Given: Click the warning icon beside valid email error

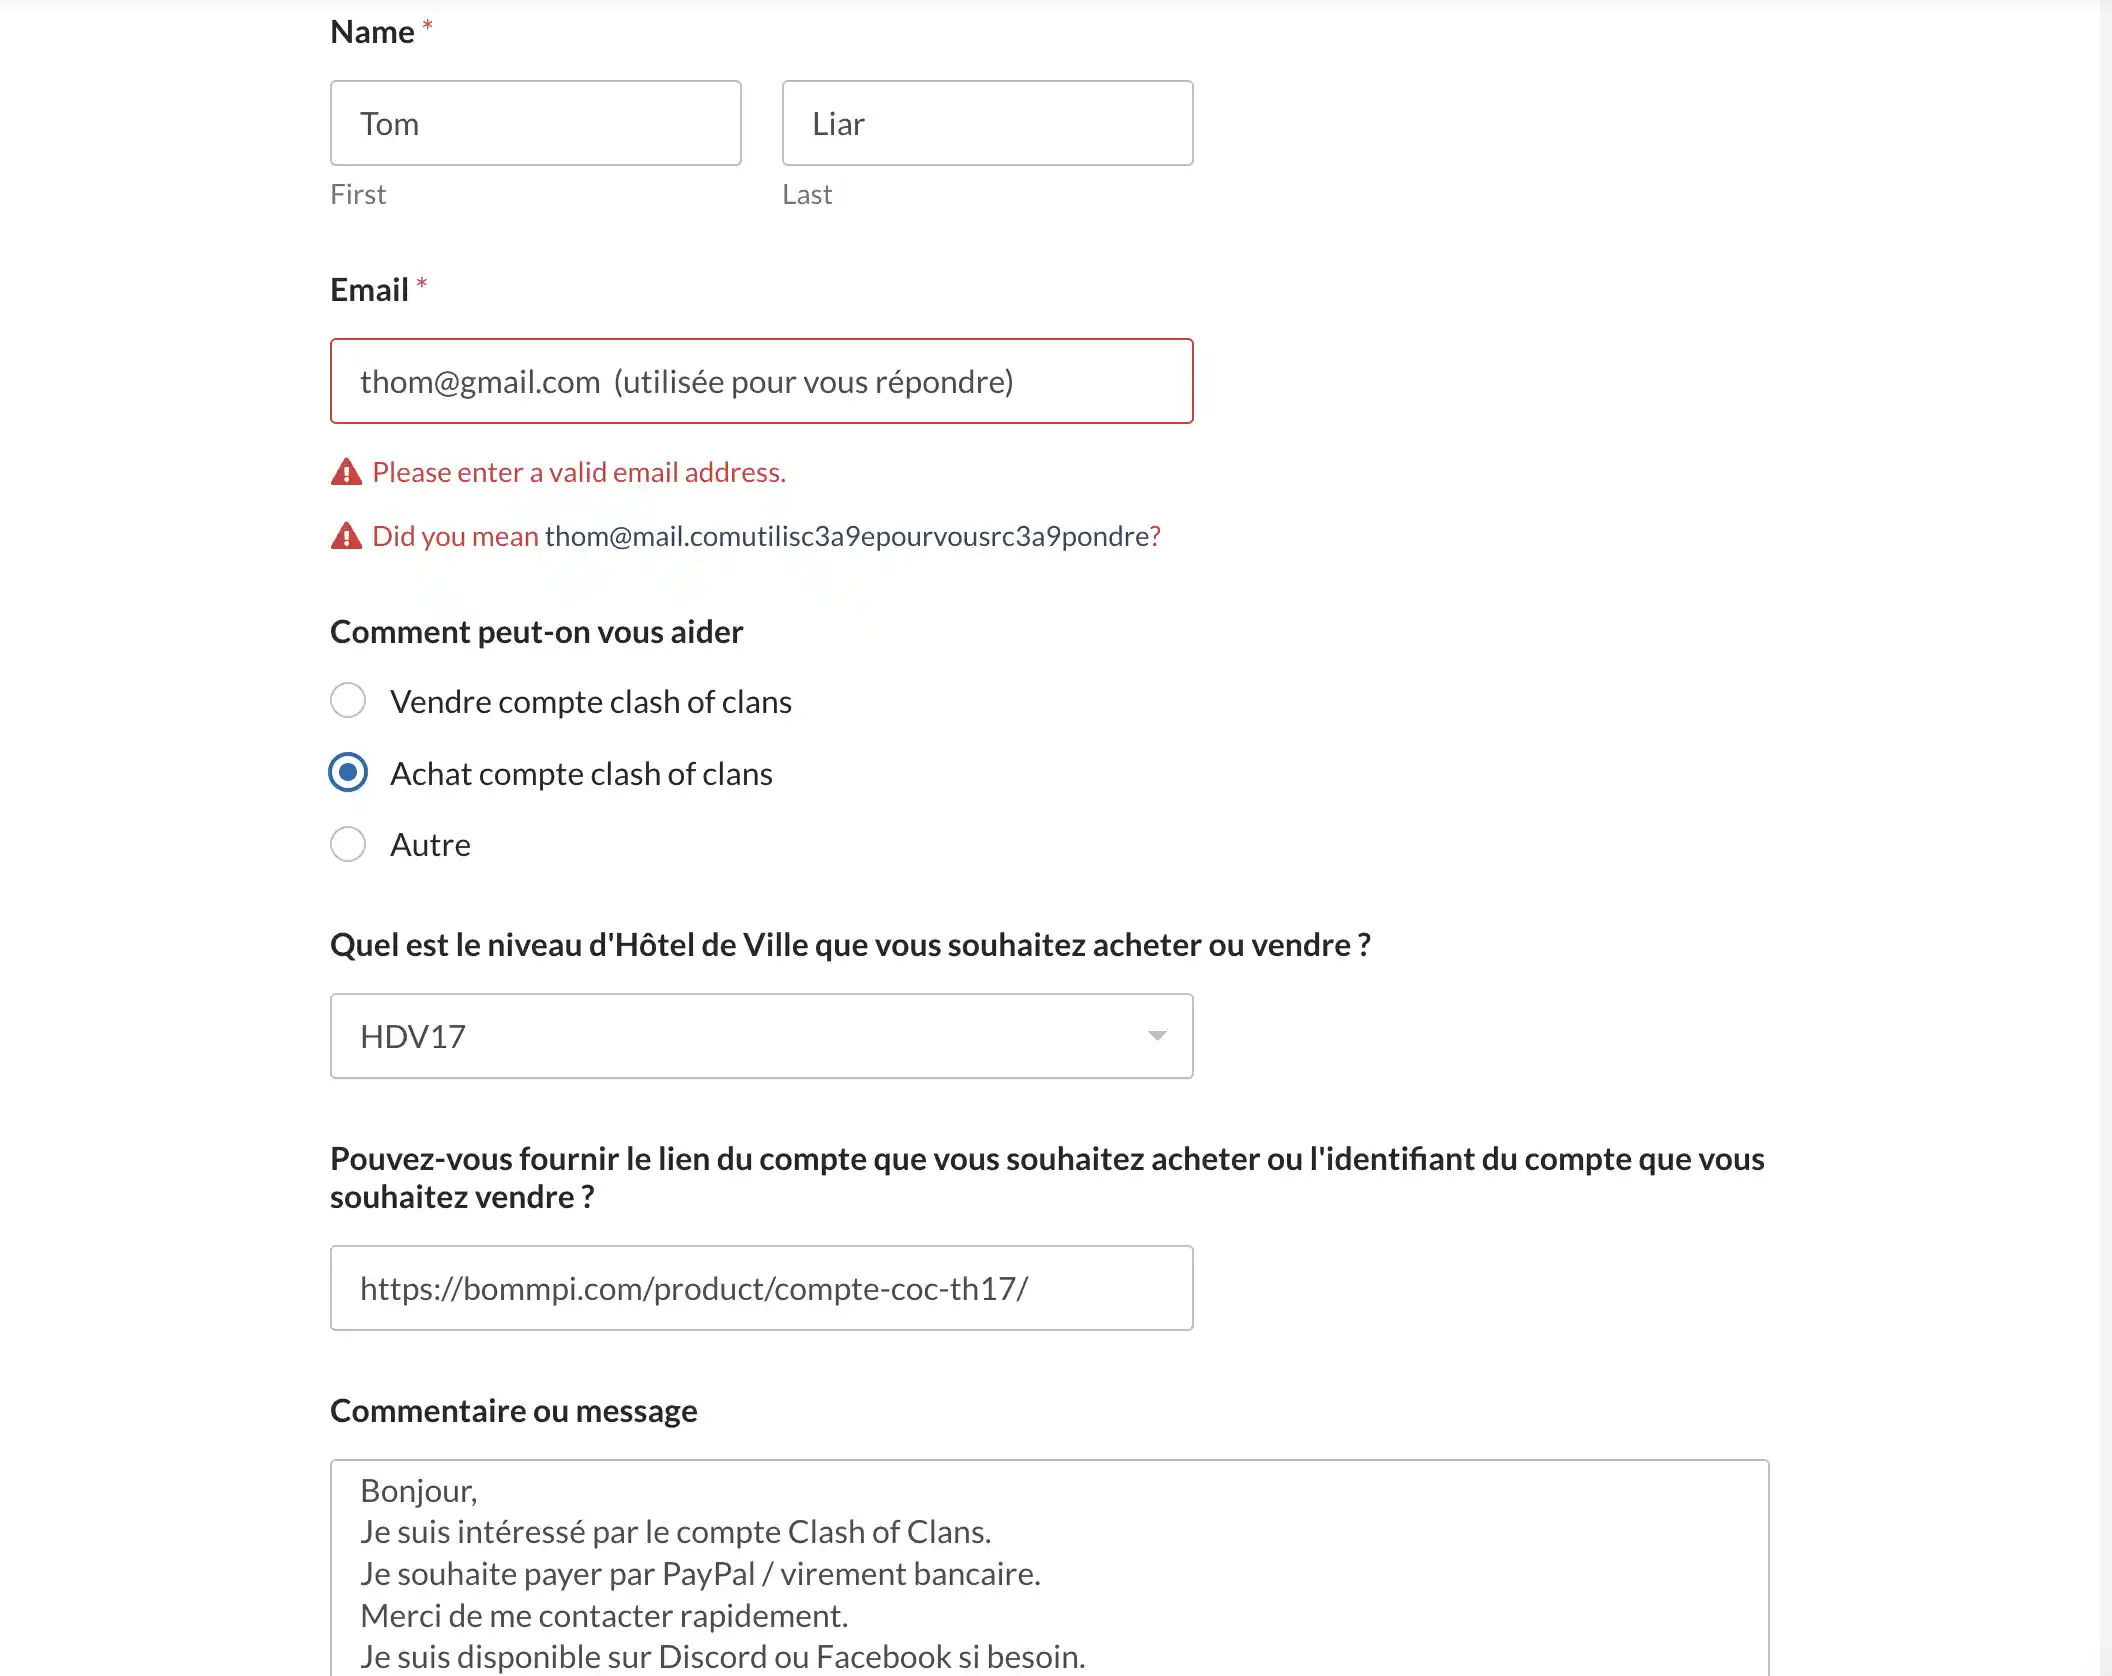Looking at the screenshot, I should 346,472.
